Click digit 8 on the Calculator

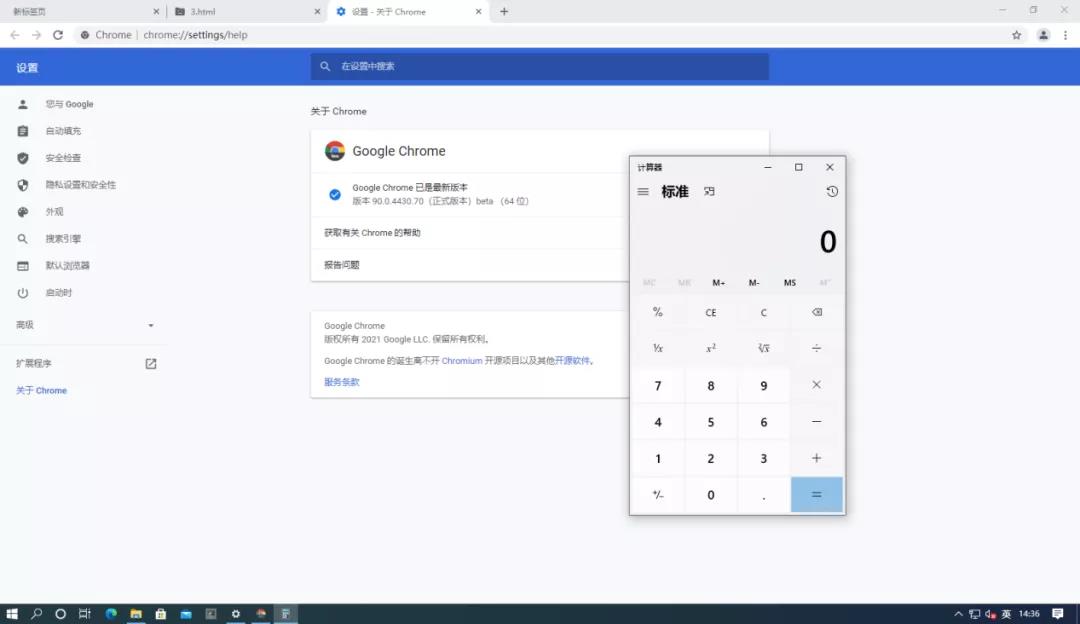click(x=711, y=385)
